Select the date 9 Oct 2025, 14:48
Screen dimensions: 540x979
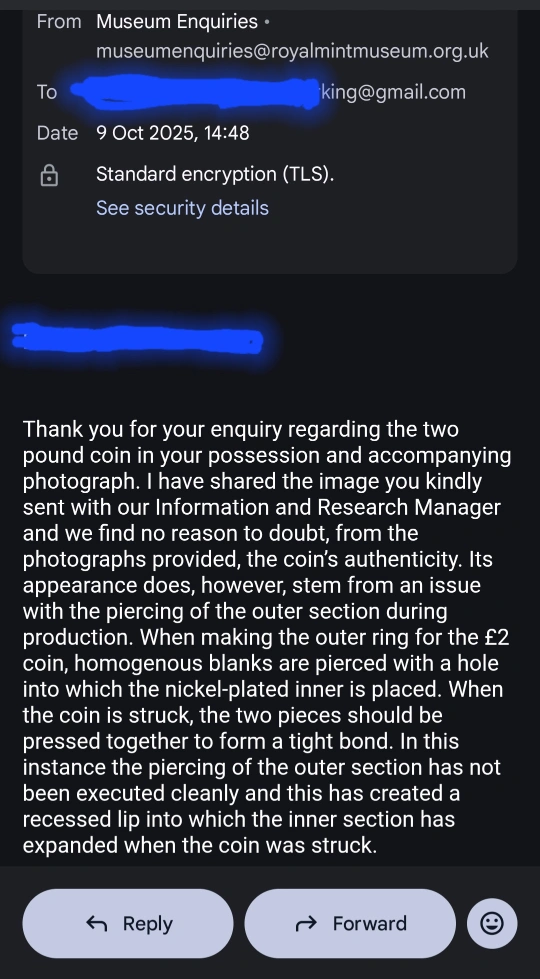173,133
